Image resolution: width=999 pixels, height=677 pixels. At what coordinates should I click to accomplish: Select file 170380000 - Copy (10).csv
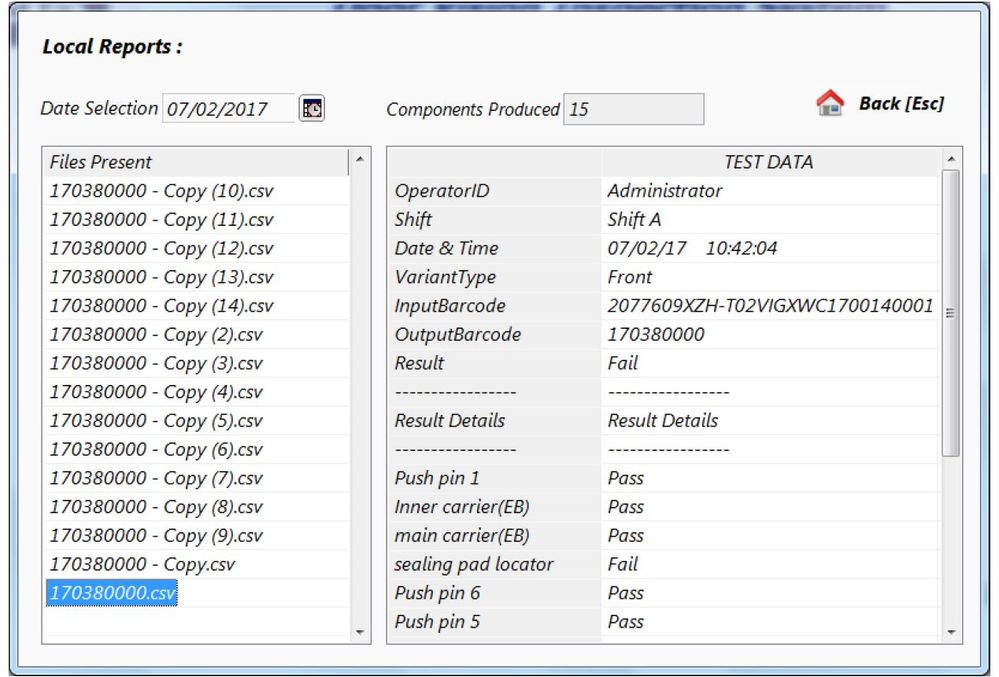pos(196,191)
